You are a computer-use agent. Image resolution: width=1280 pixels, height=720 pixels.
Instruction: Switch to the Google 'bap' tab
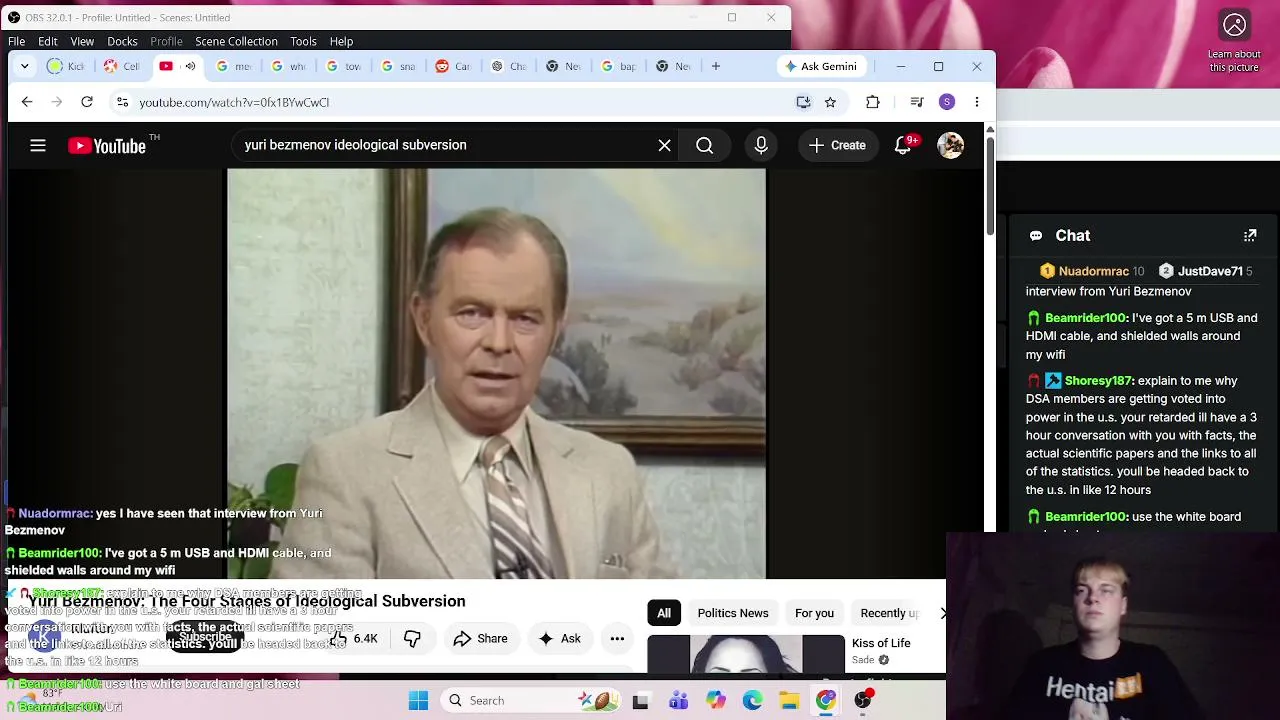click(x=618, y=66)
